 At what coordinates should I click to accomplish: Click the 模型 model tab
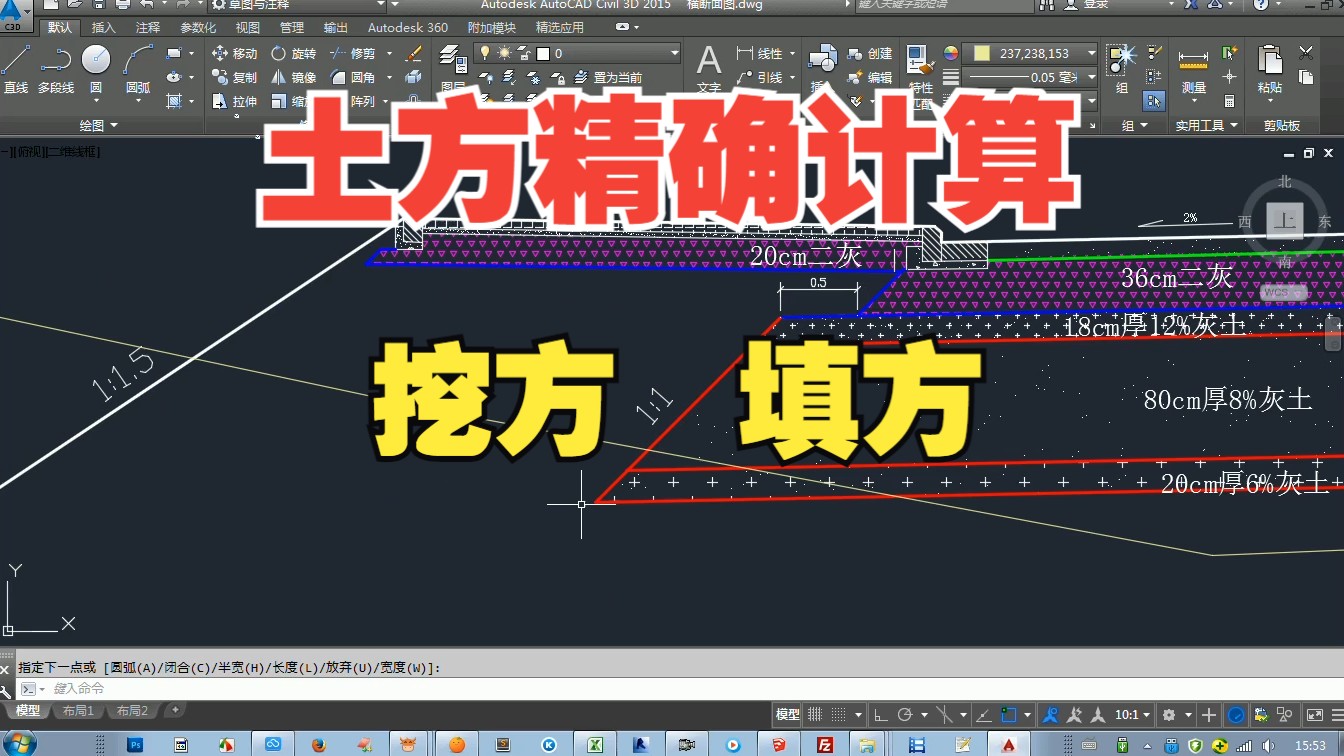[27, 711]
